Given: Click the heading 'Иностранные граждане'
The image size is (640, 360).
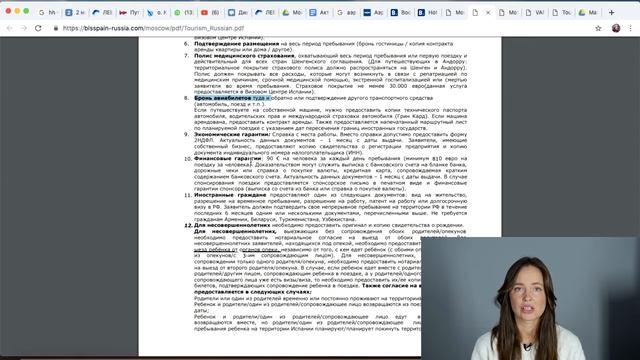Looking at the screenshot, I should pos(230,195).
